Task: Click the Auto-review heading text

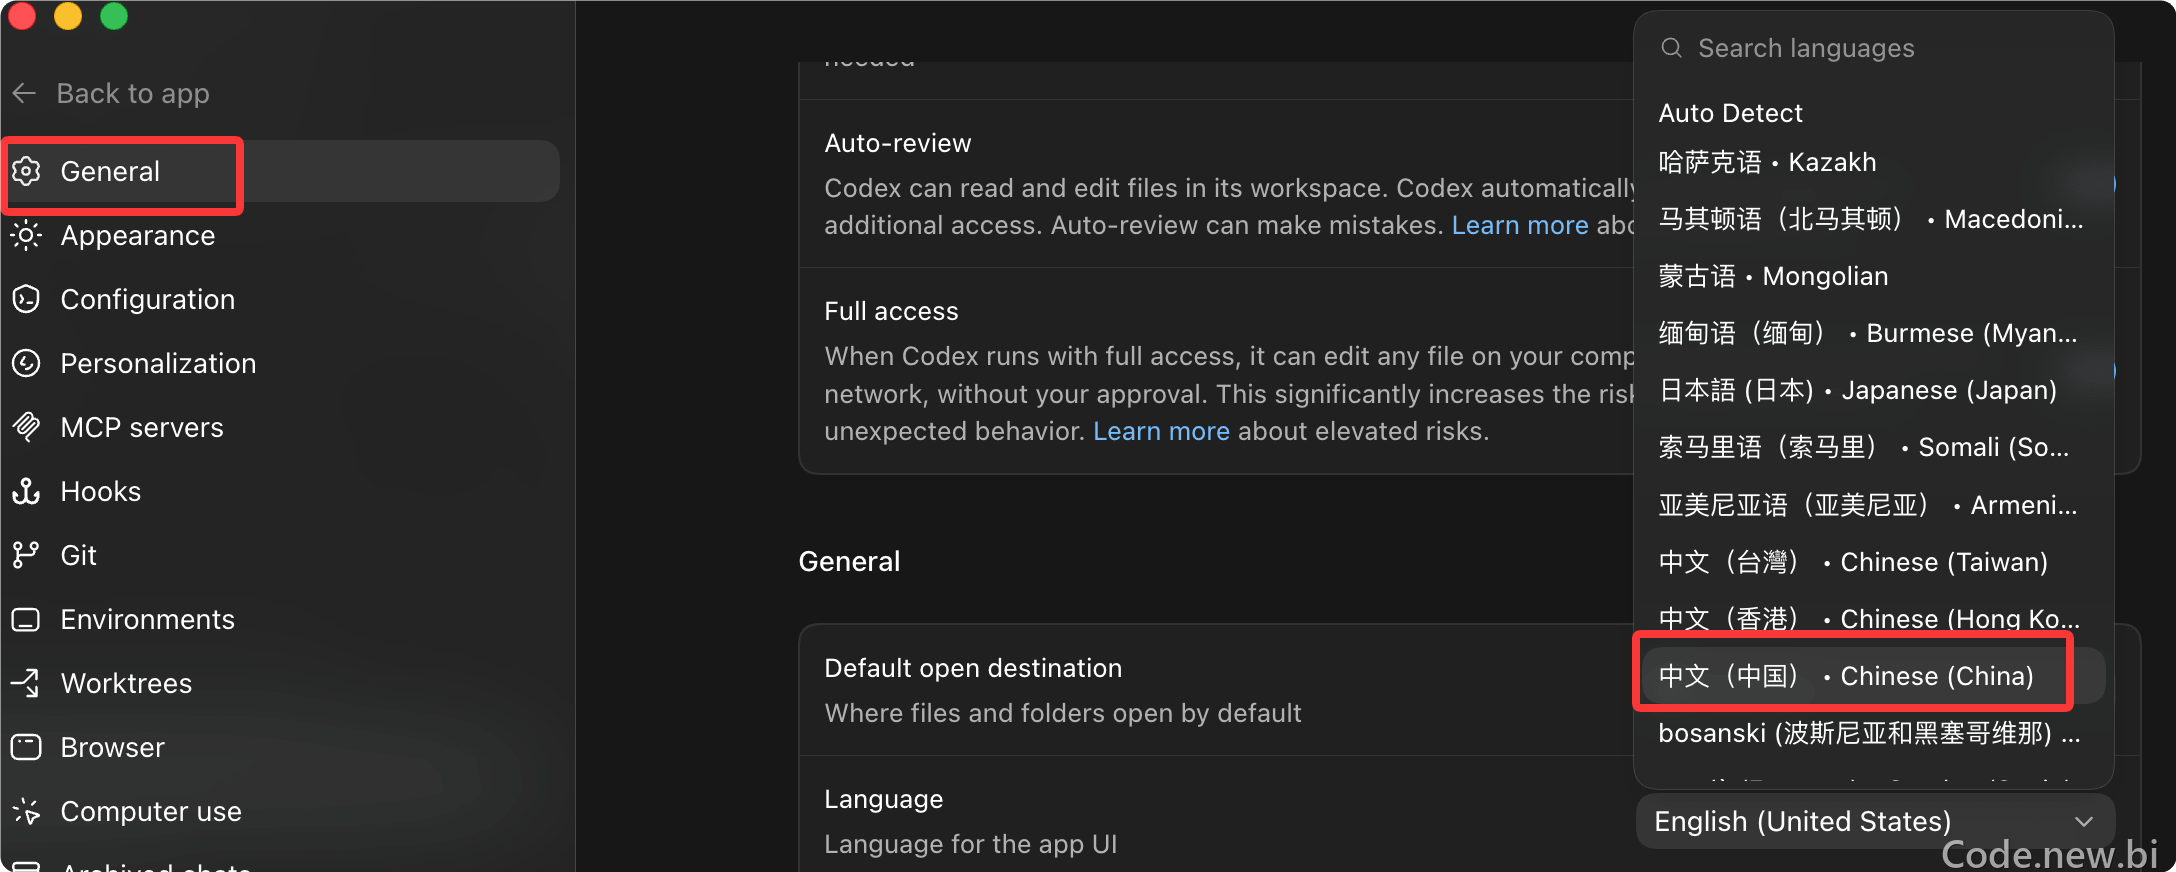Action: [x=897, y=144]
